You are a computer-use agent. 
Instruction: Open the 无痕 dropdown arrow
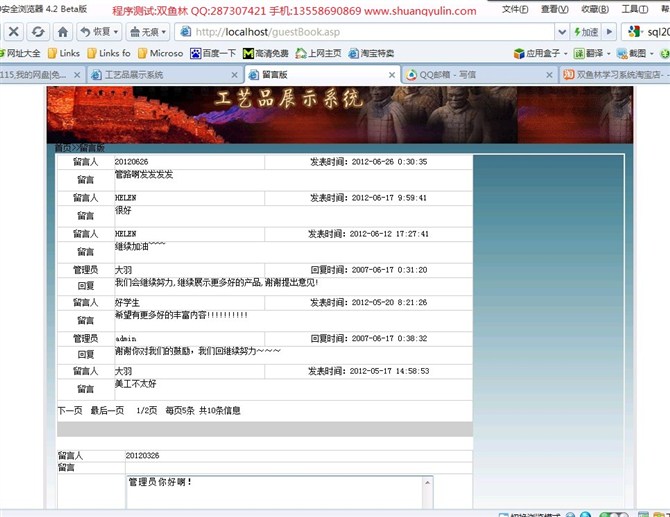click(x=164, y=32)
